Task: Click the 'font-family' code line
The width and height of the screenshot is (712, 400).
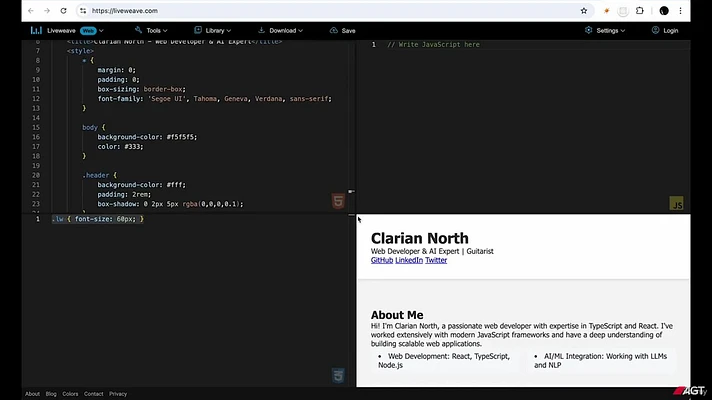Action: tap(214, 99)
